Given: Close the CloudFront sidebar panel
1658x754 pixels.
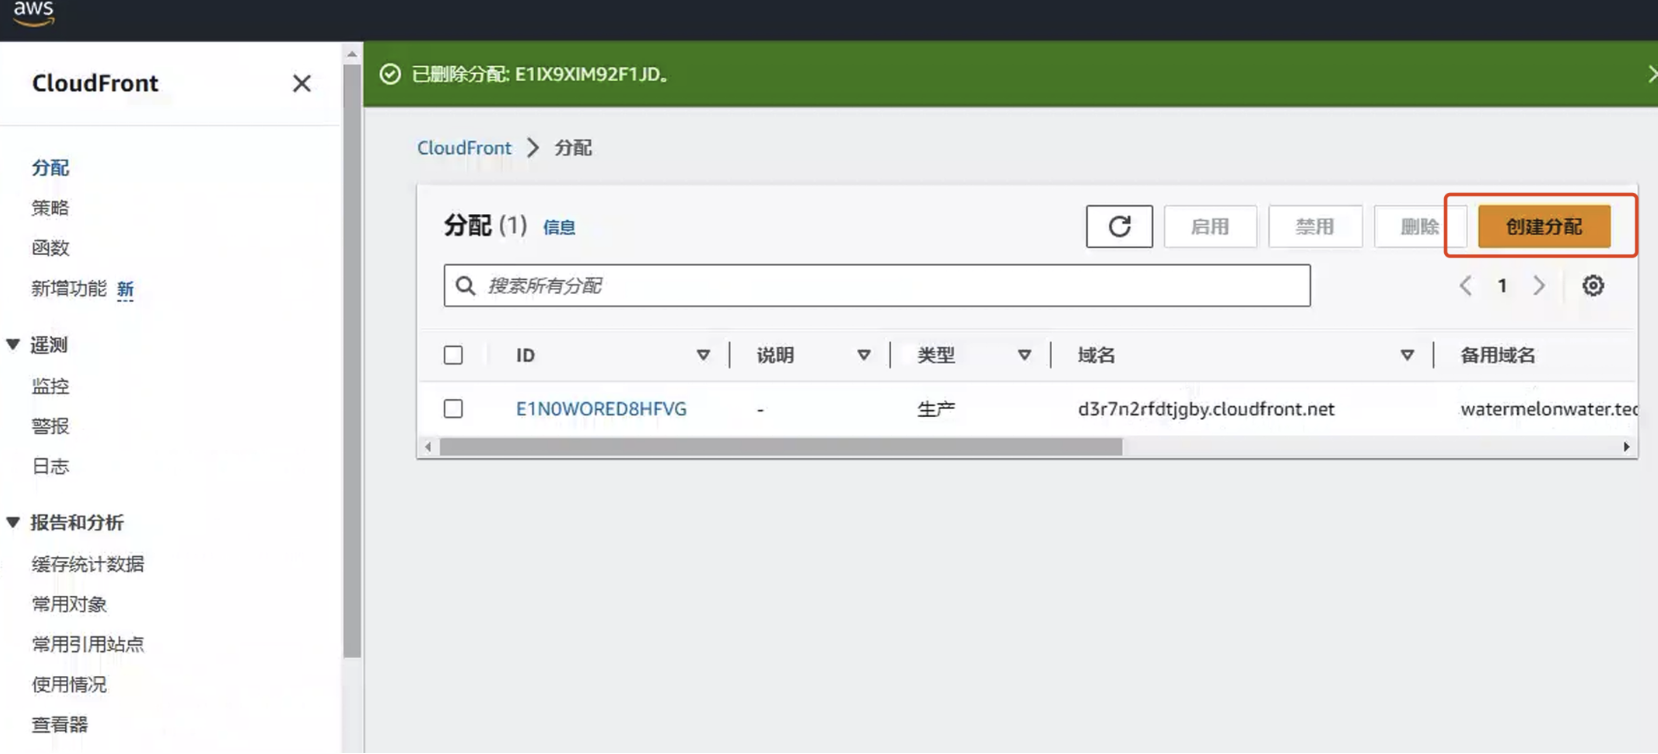Looking at the screenshot, I should [x=302, y=83].
